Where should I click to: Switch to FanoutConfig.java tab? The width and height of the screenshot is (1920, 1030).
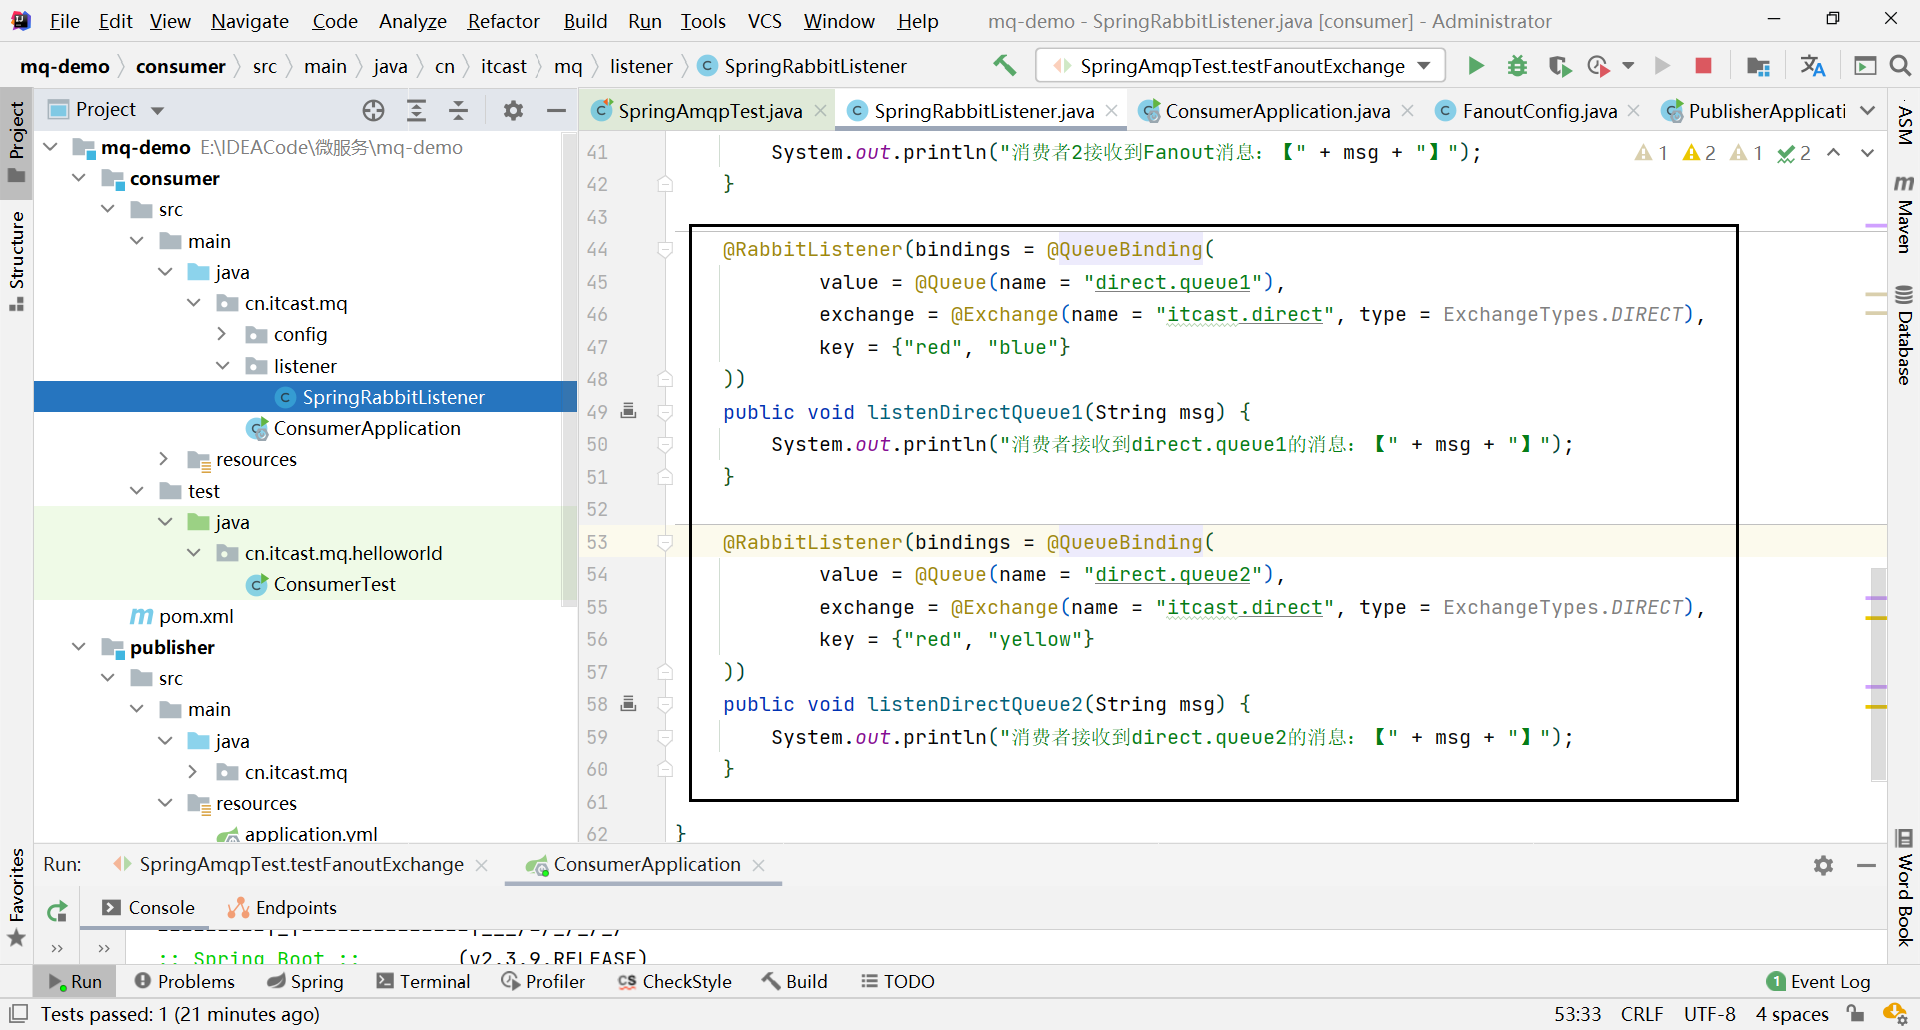(1539, 111)
